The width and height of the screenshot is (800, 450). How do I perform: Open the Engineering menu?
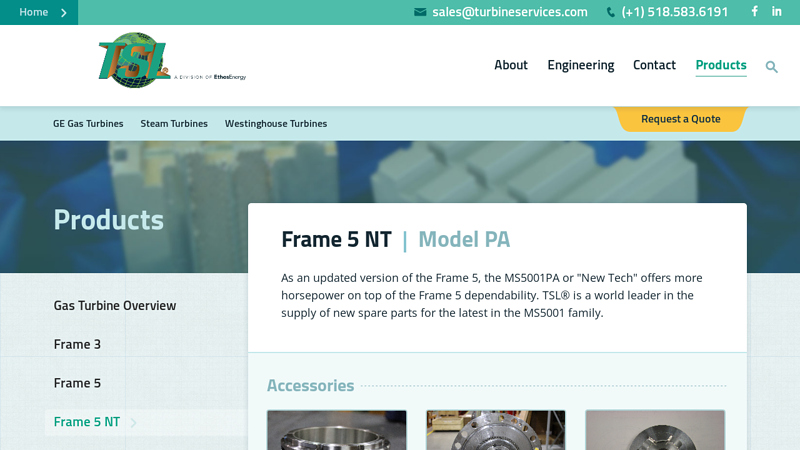581,65
